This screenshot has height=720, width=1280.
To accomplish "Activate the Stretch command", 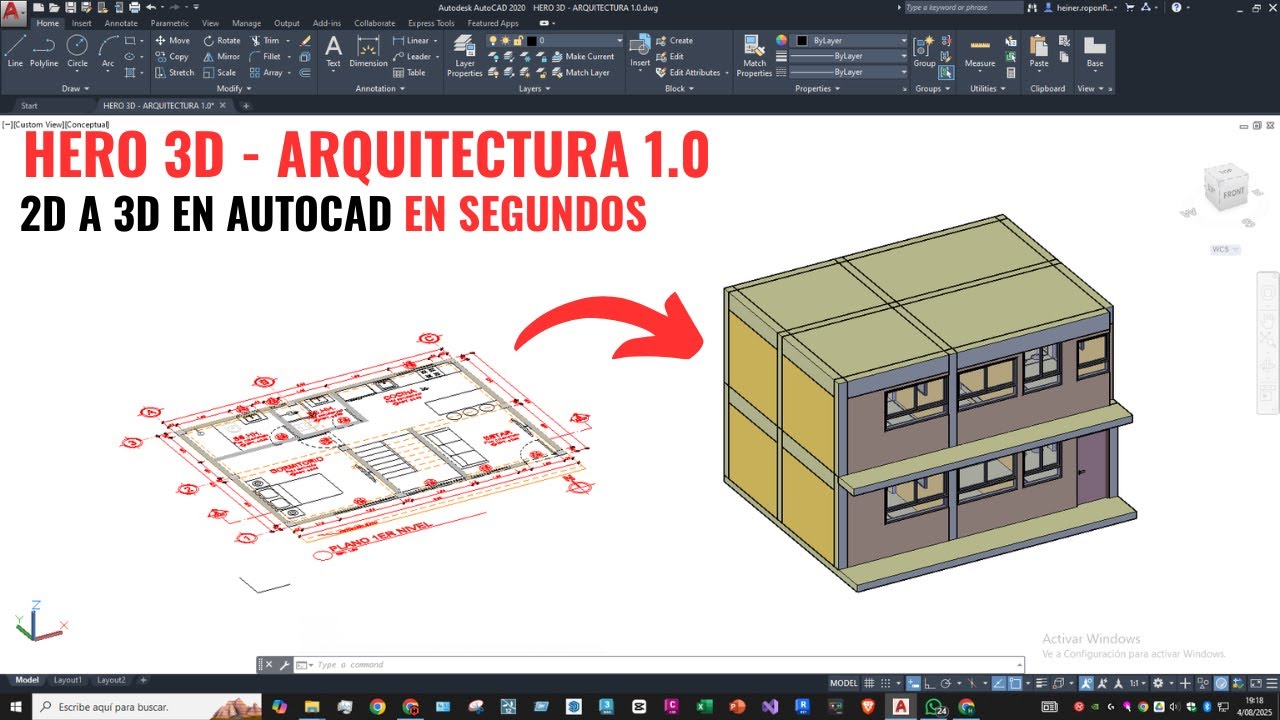I will point(174,73).
